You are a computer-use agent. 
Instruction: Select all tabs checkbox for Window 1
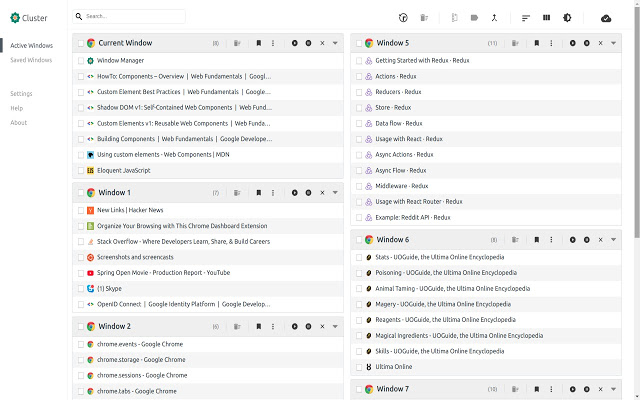[80, 192]
